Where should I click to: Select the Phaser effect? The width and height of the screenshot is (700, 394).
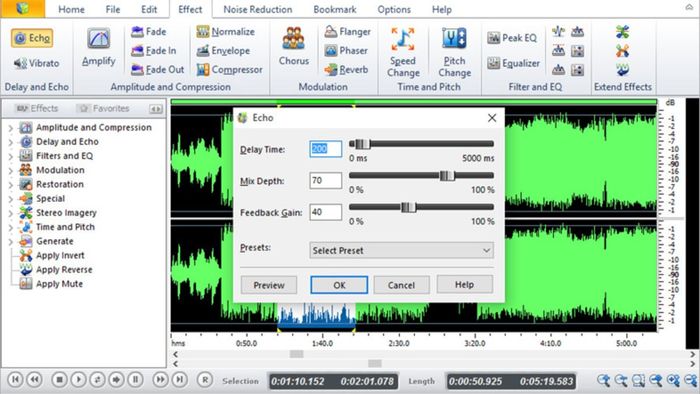tap(346, 51)
